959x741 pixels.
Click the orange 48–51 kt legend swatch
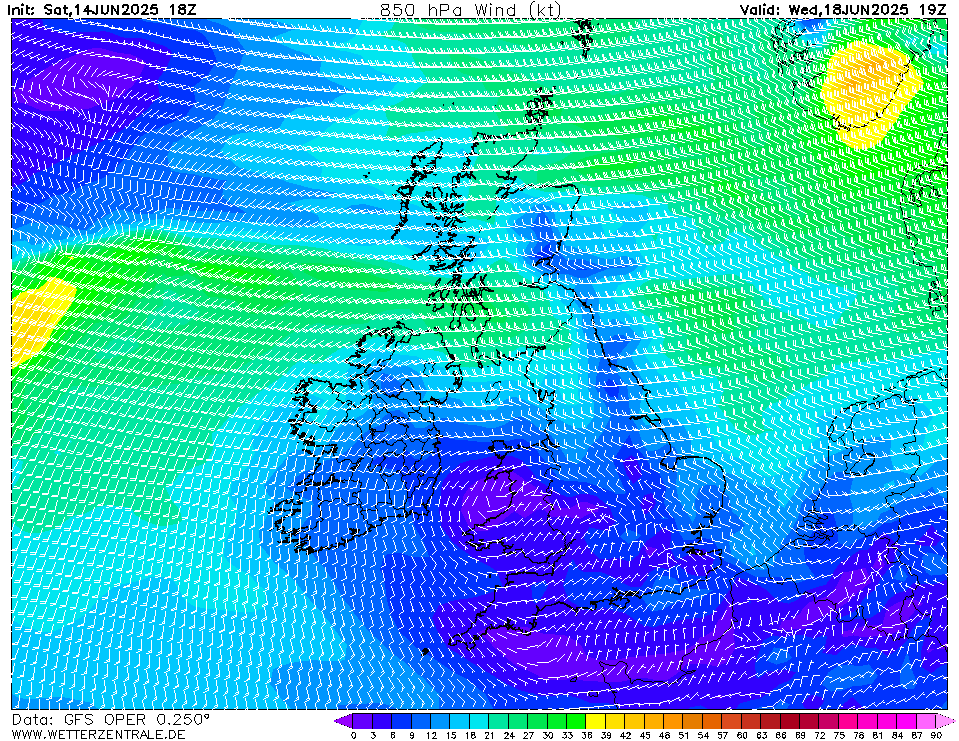pos(673,721)
